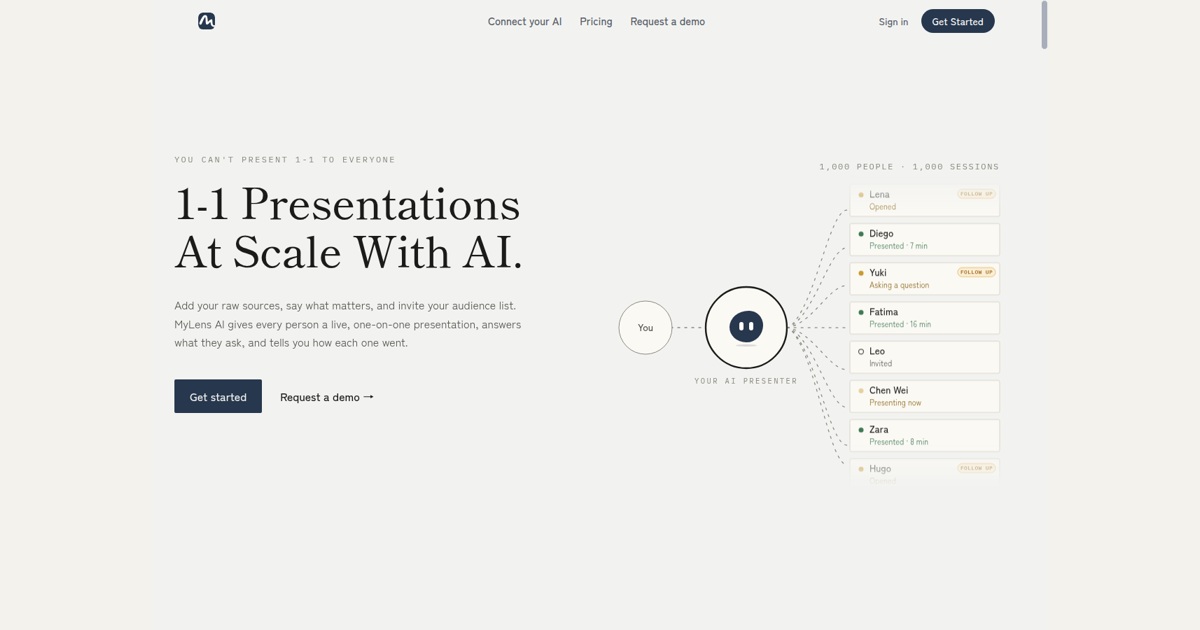Click the name "Chen Wei"
The width and height of the screenshot is (1200, 630).
(x=889, y=390)
